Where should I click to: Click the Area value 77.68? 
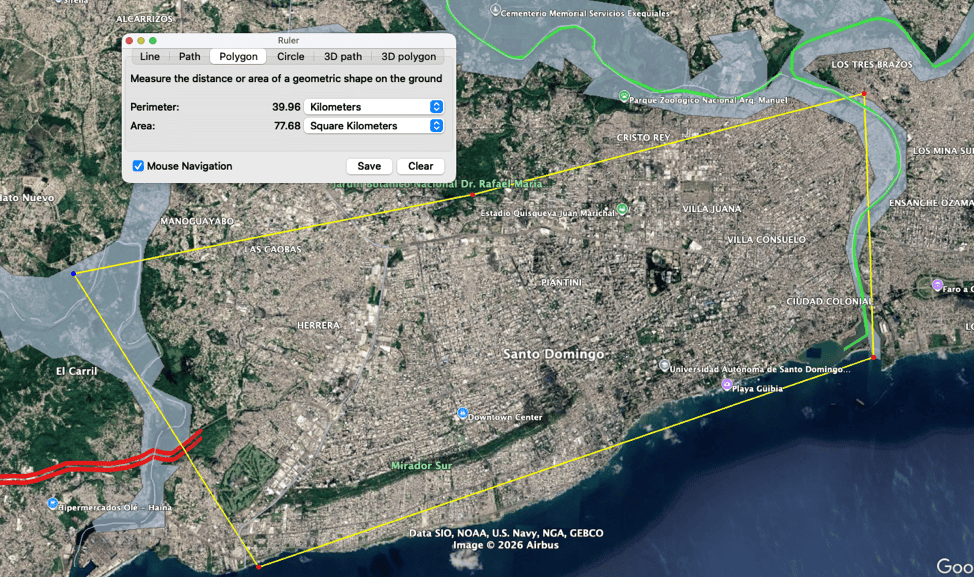(287, 125)
